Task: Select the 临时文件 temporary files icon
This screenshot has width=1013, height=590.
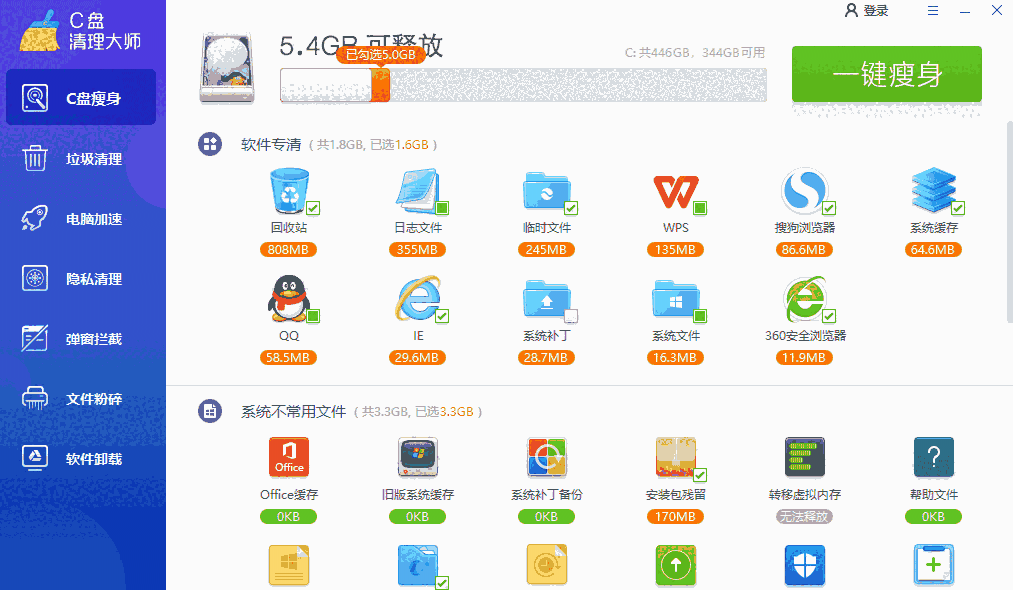Action: [x=546, y=195]
